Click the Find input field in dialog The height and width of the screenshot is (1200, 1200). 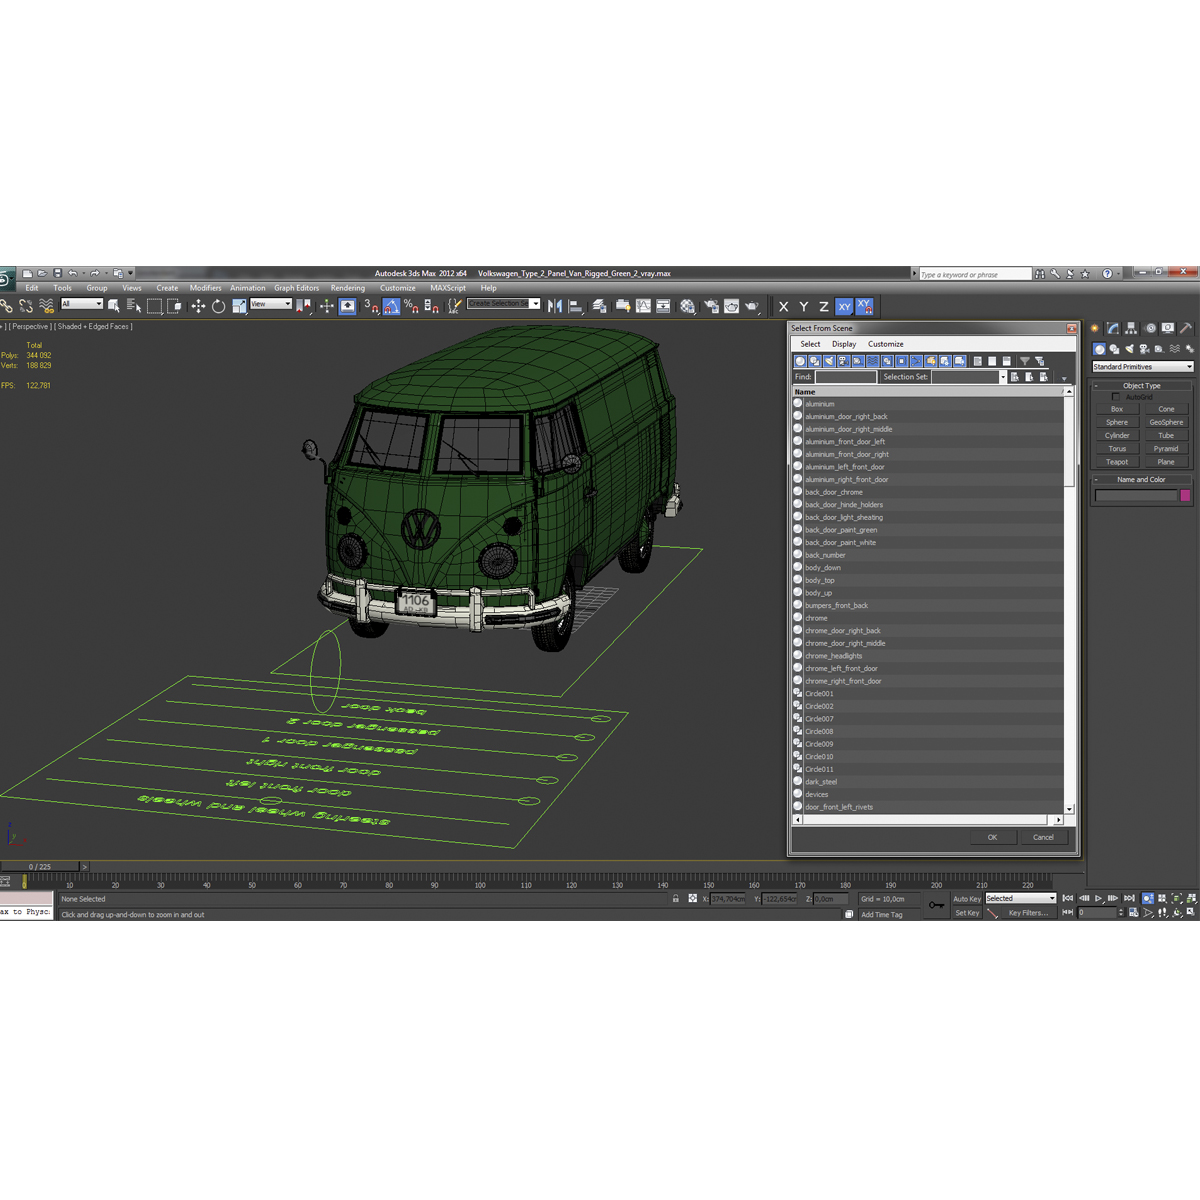coord(846,377)
